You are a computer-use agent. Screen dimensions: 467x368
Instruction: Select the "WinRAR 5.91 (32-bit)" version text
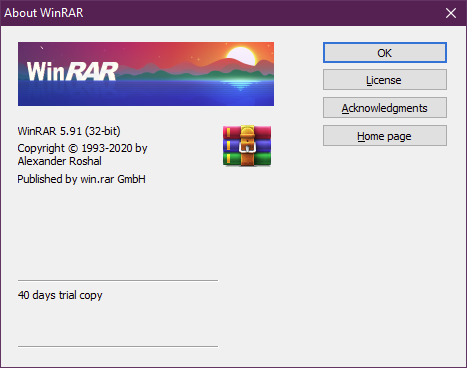click(69, 131)
